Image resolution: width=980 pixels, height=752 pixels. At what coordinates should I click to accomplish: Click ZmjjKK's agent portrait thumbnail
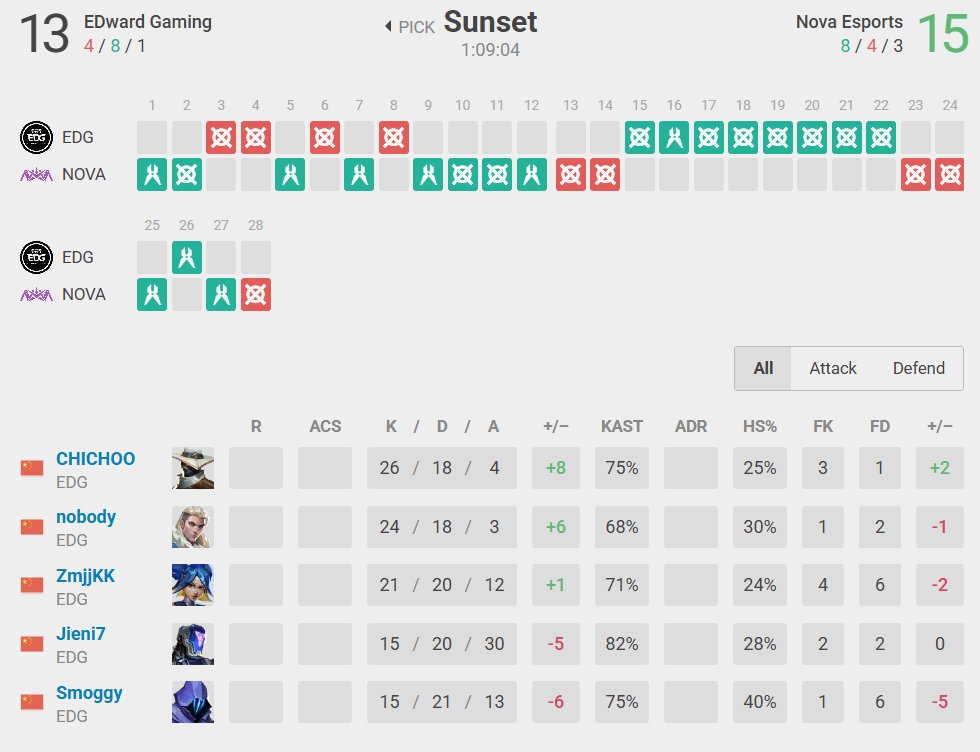coord(193,585)
